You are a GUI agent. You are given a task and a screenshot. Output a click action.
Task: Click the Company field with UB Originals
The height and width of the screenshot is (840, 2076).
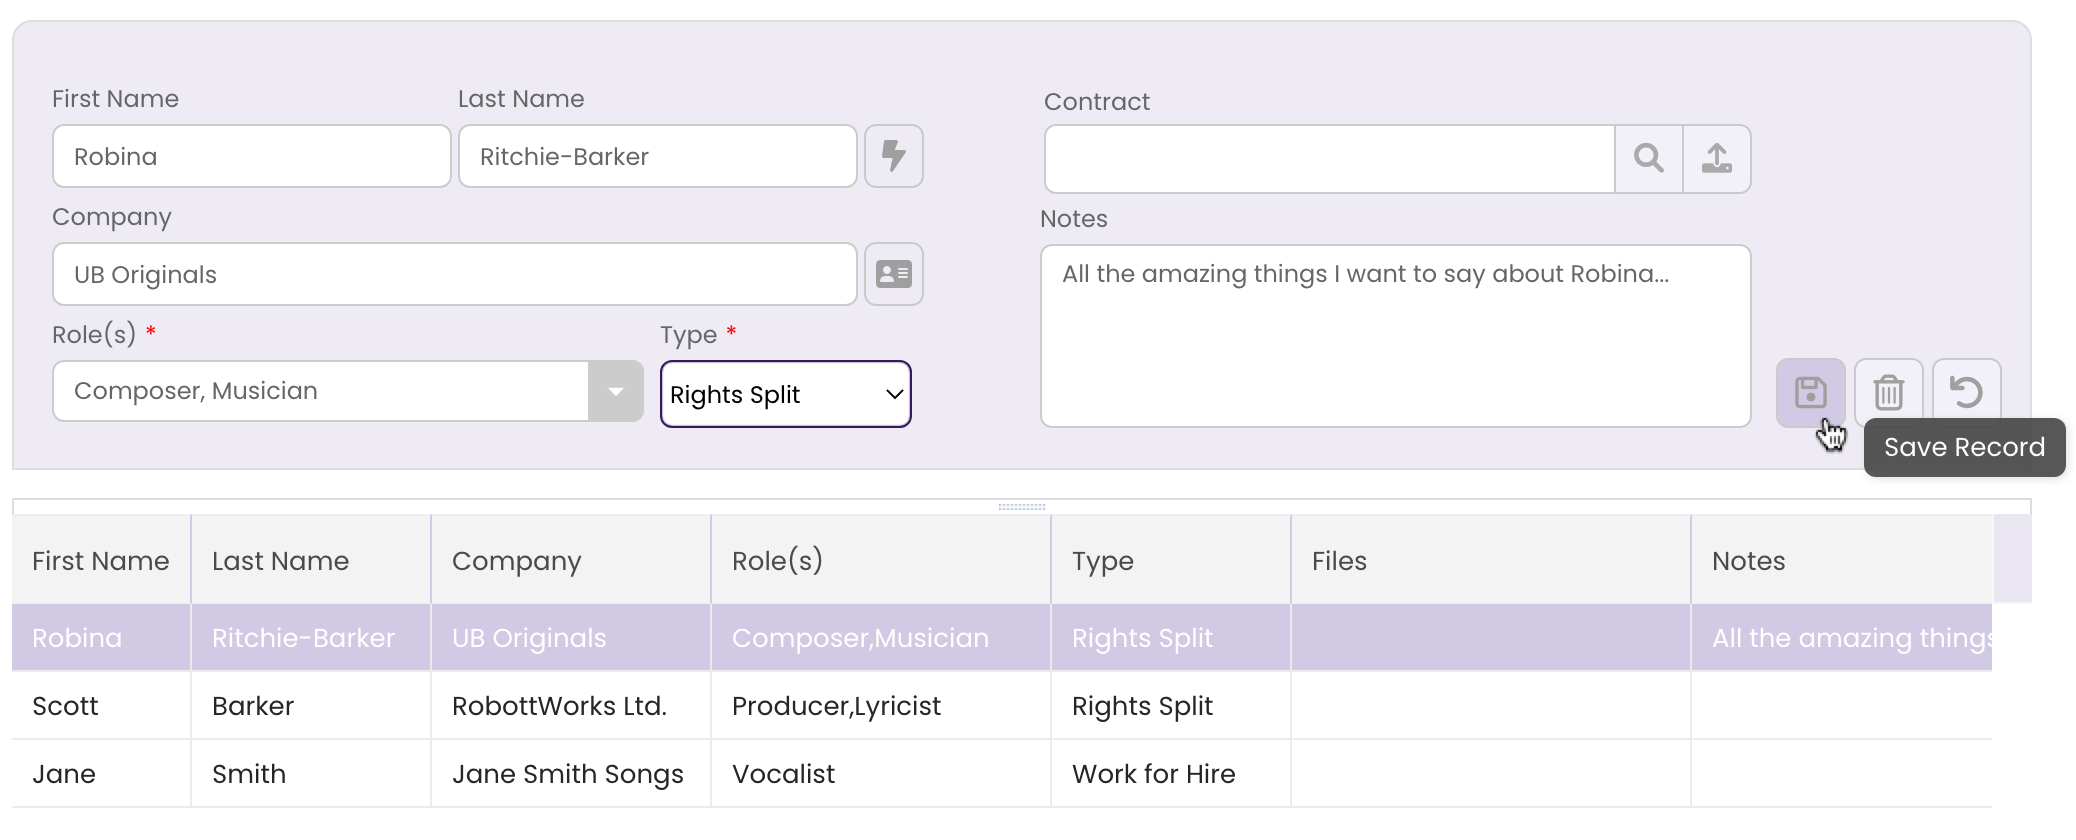coord(455,274)
